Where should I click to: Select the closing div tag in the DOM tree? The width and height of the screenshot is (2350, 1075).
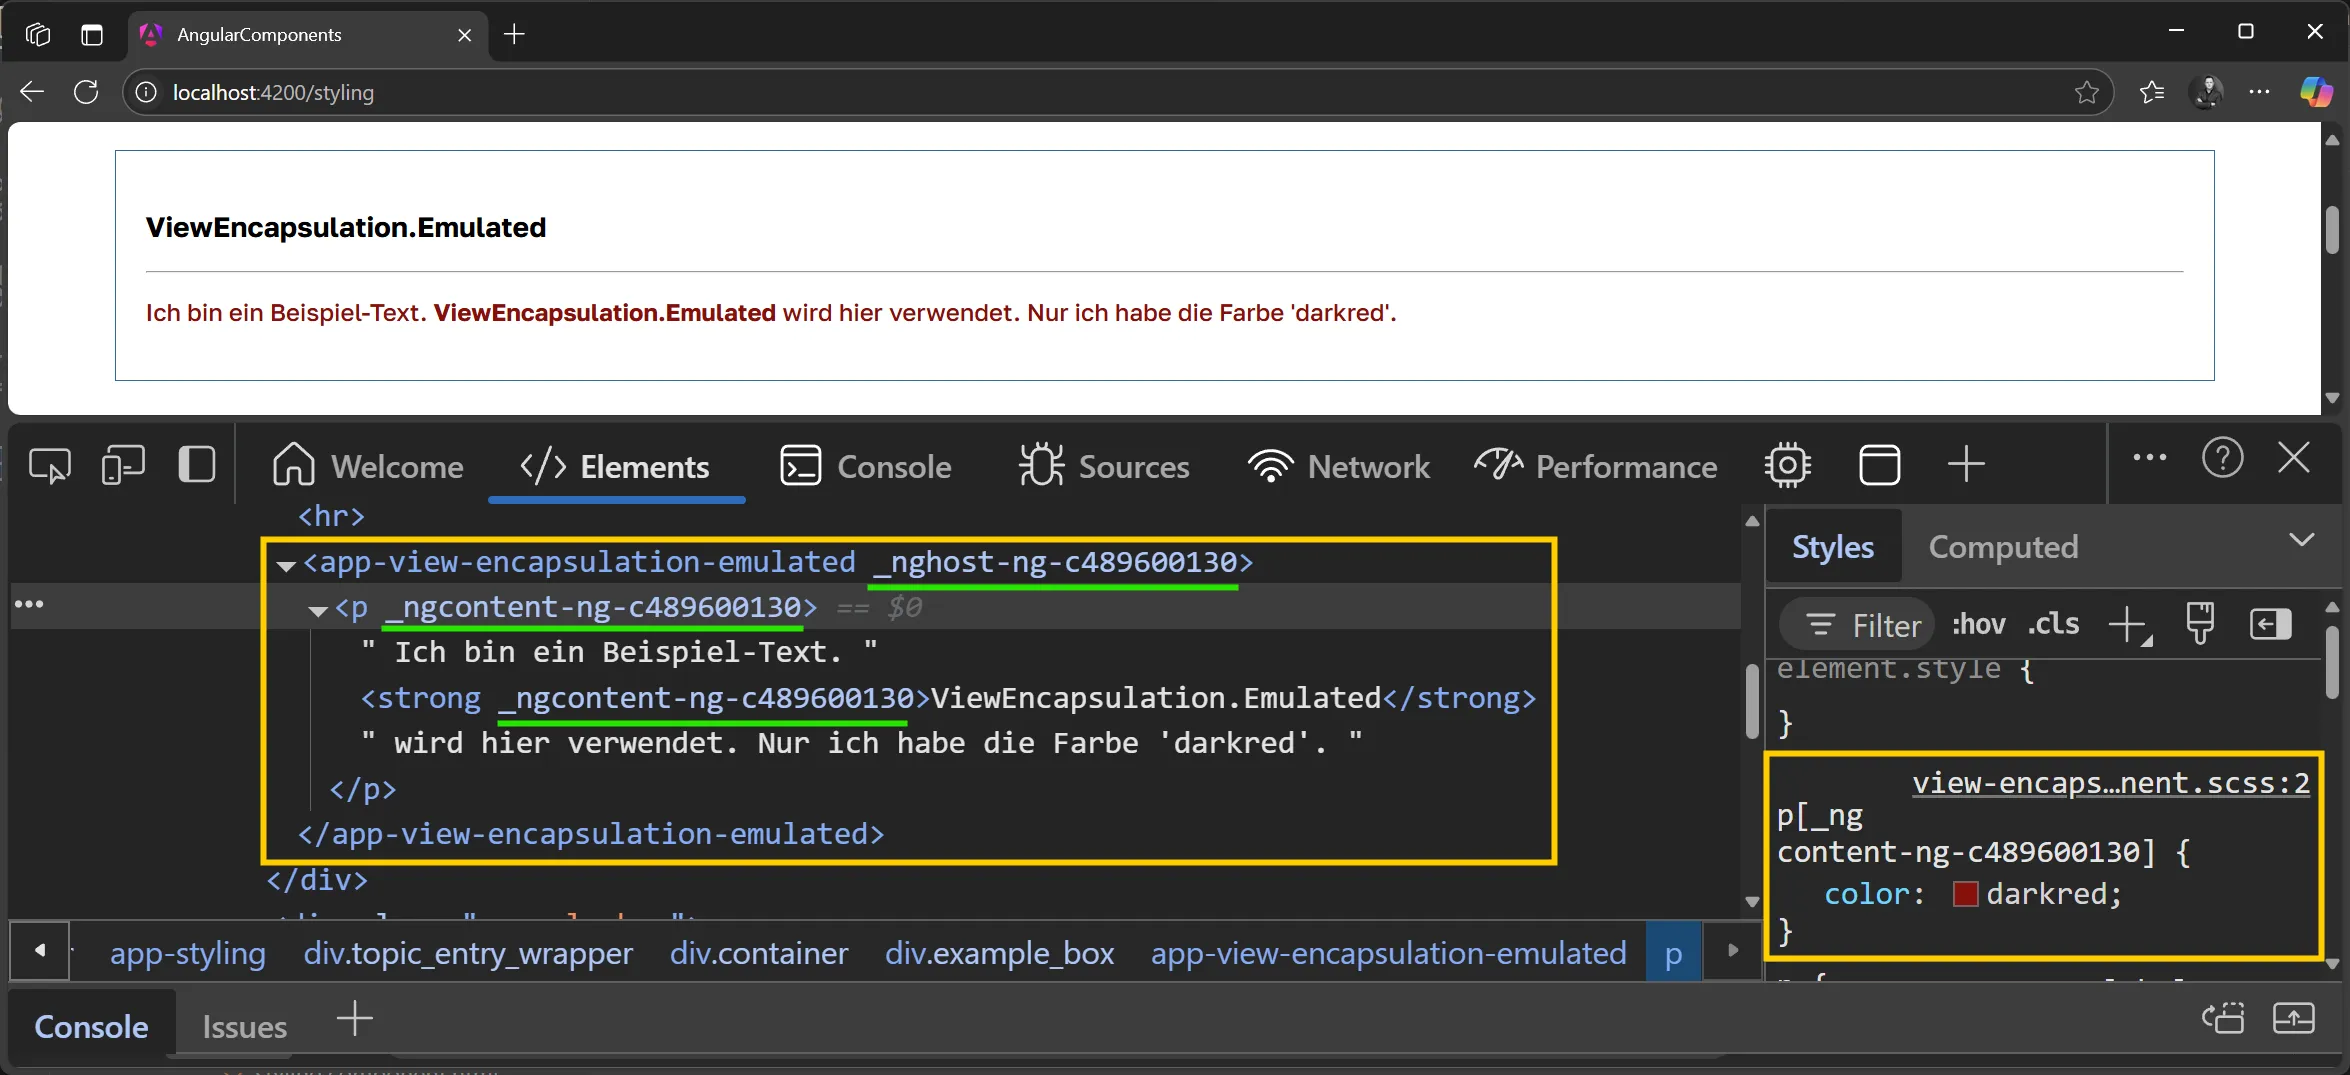coord(317,880)
